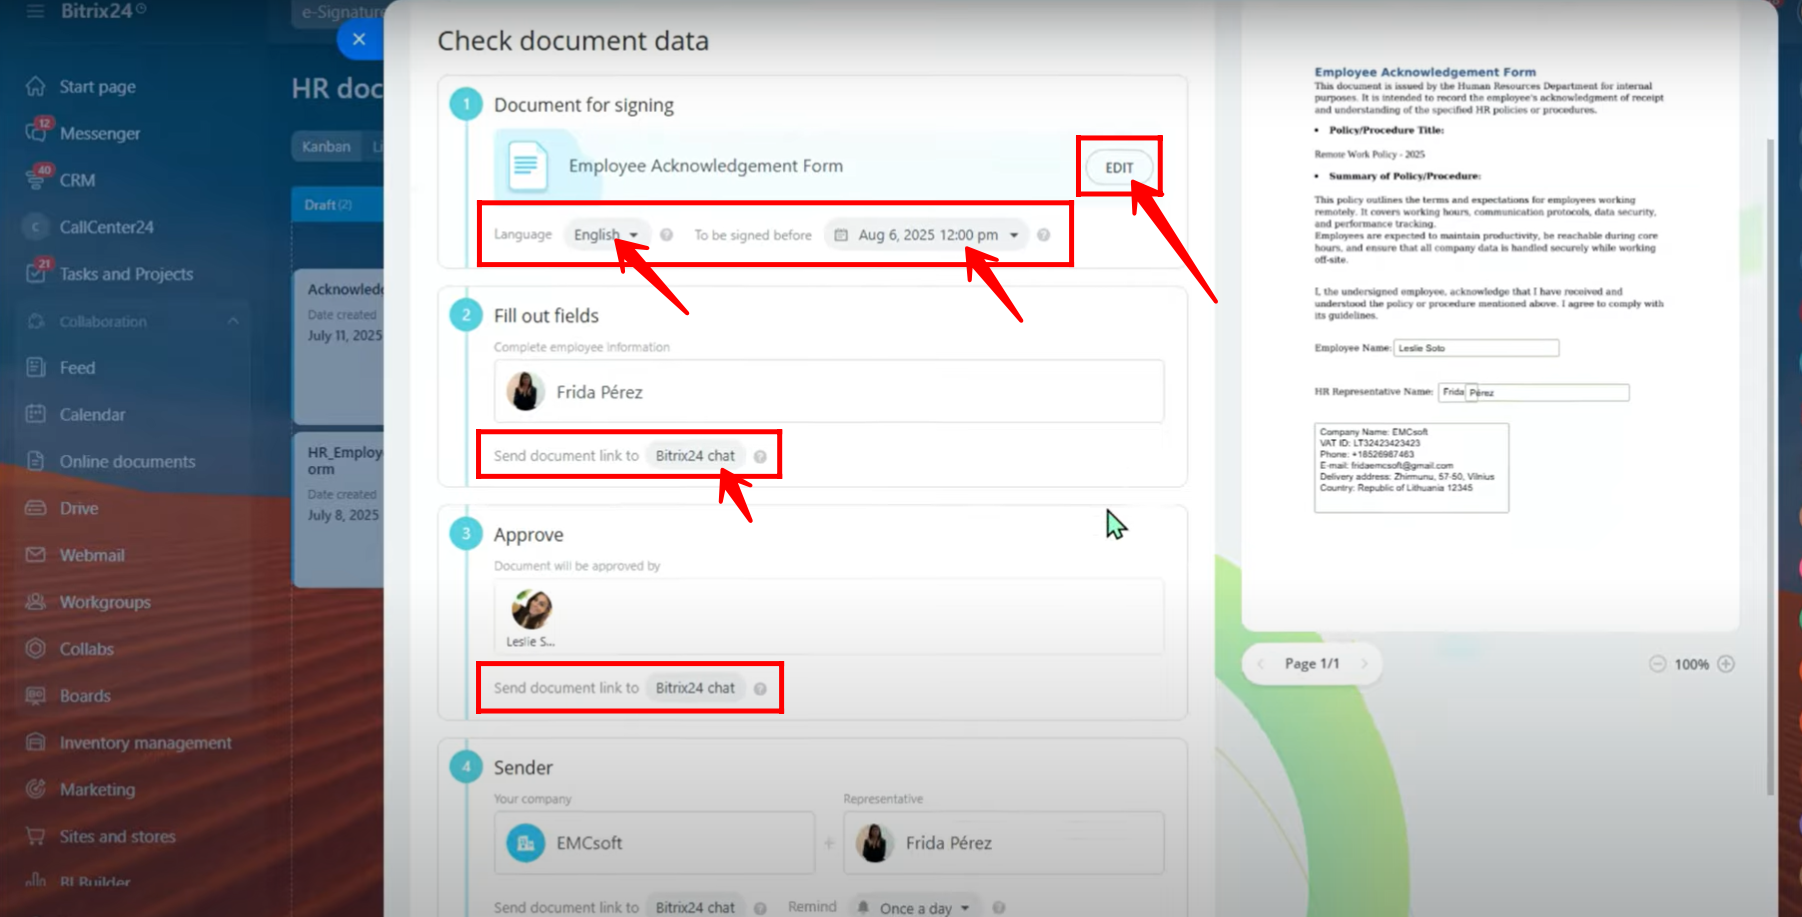
Task: Open Marketing in sidebar
Action: [x=97, y=790]
